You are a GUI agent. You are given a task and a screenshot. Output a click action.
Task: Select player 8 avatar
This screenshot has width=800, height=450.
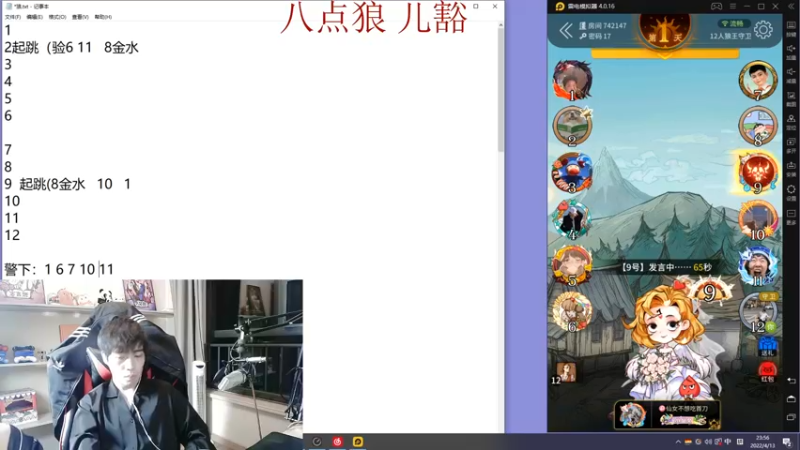click(x=758, y=126)
